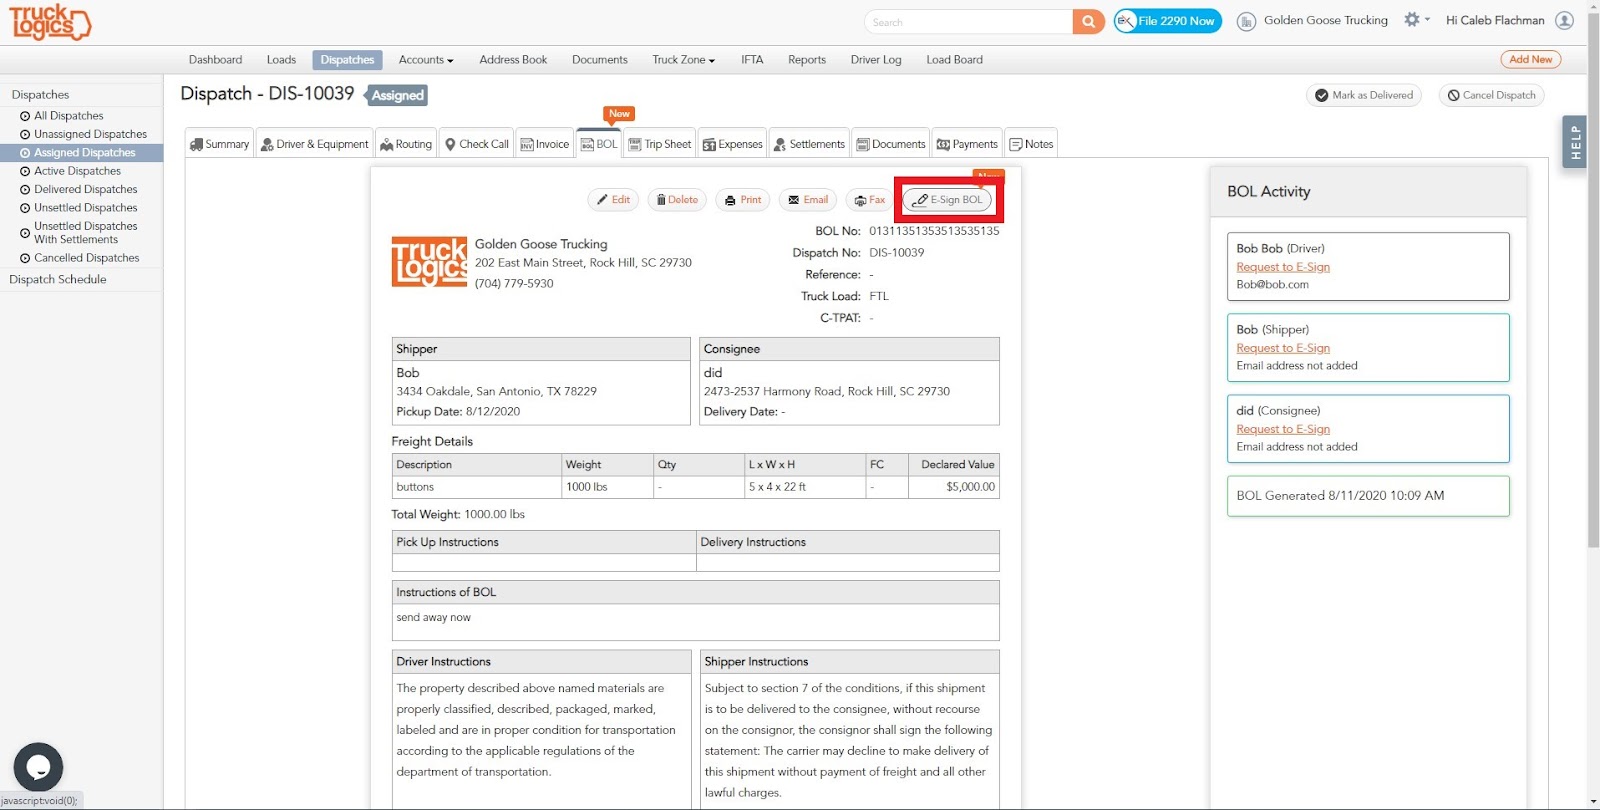Image resolution: width=1600 pixels, height=810 pixels.
Task: Select All Dispatches in sidebar
Action: click(69, 116)
